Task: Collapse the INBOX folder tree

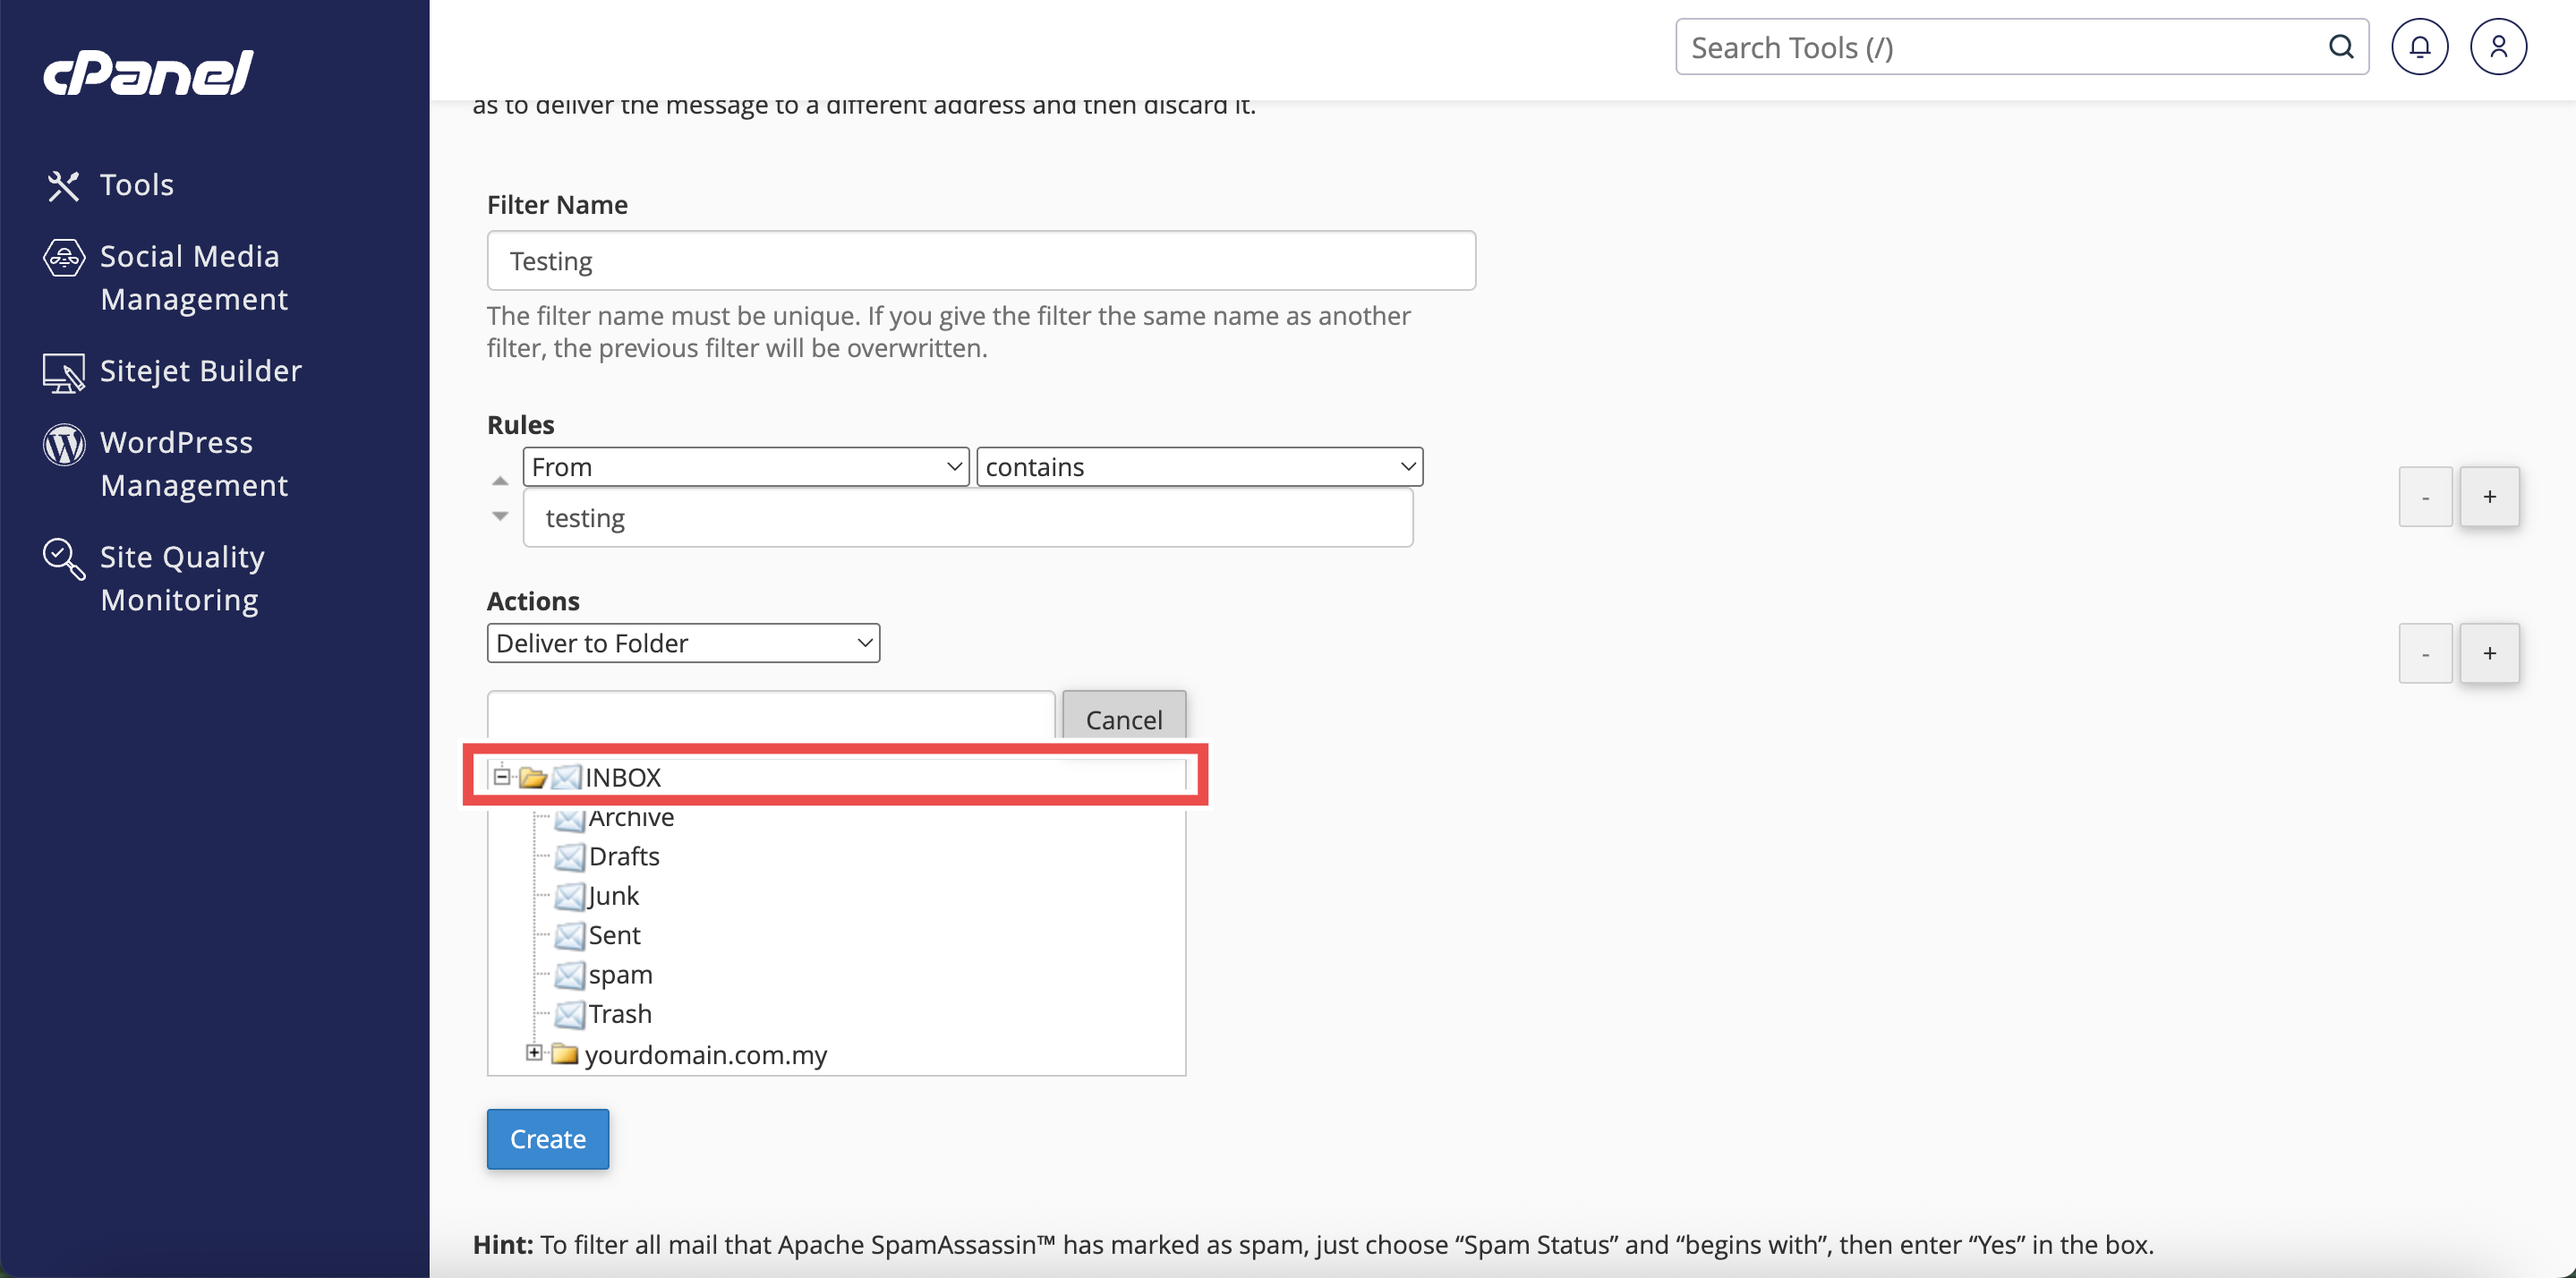Action: click(x=502, y=776)
